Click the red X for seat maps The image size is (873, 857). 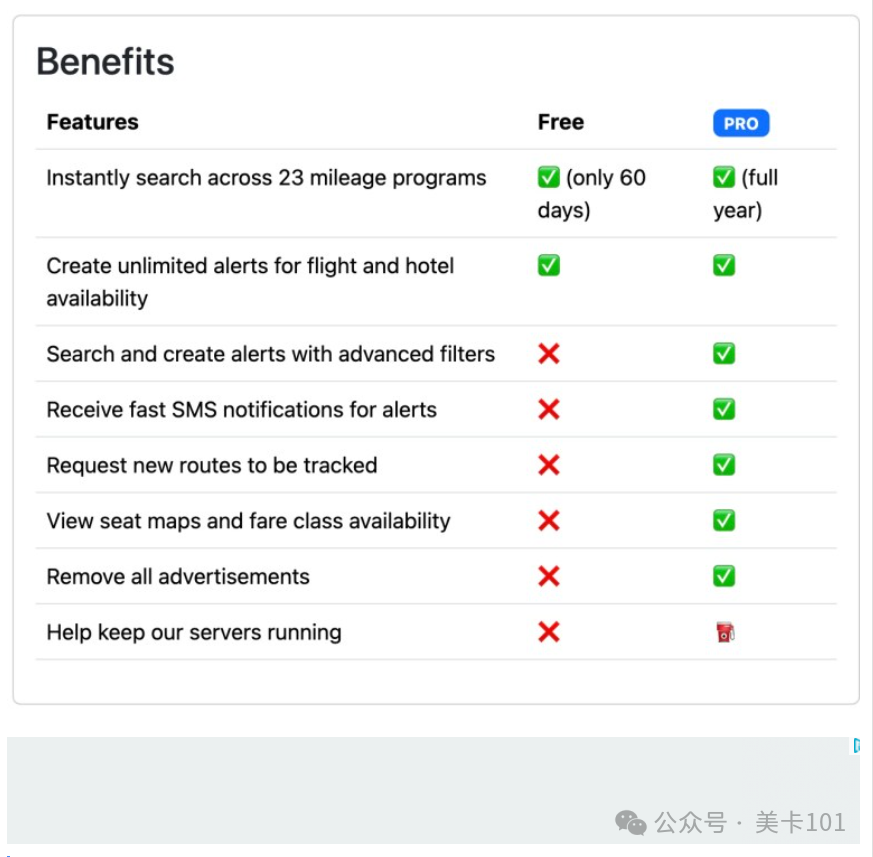(548, 521)
